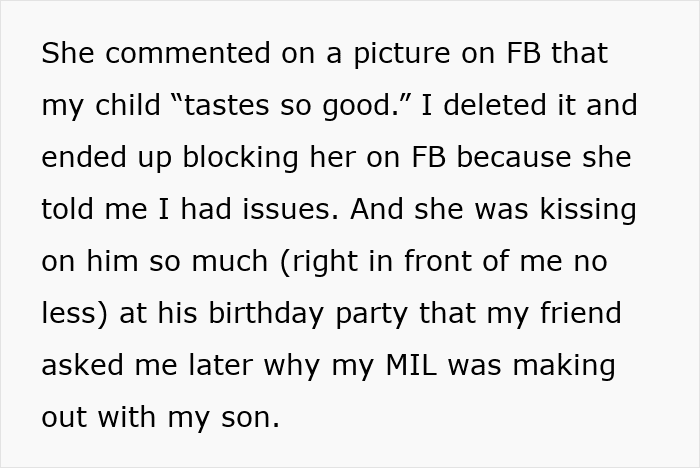
Task: Click the first "FB" in the top line
Action: tap(524, 53)
